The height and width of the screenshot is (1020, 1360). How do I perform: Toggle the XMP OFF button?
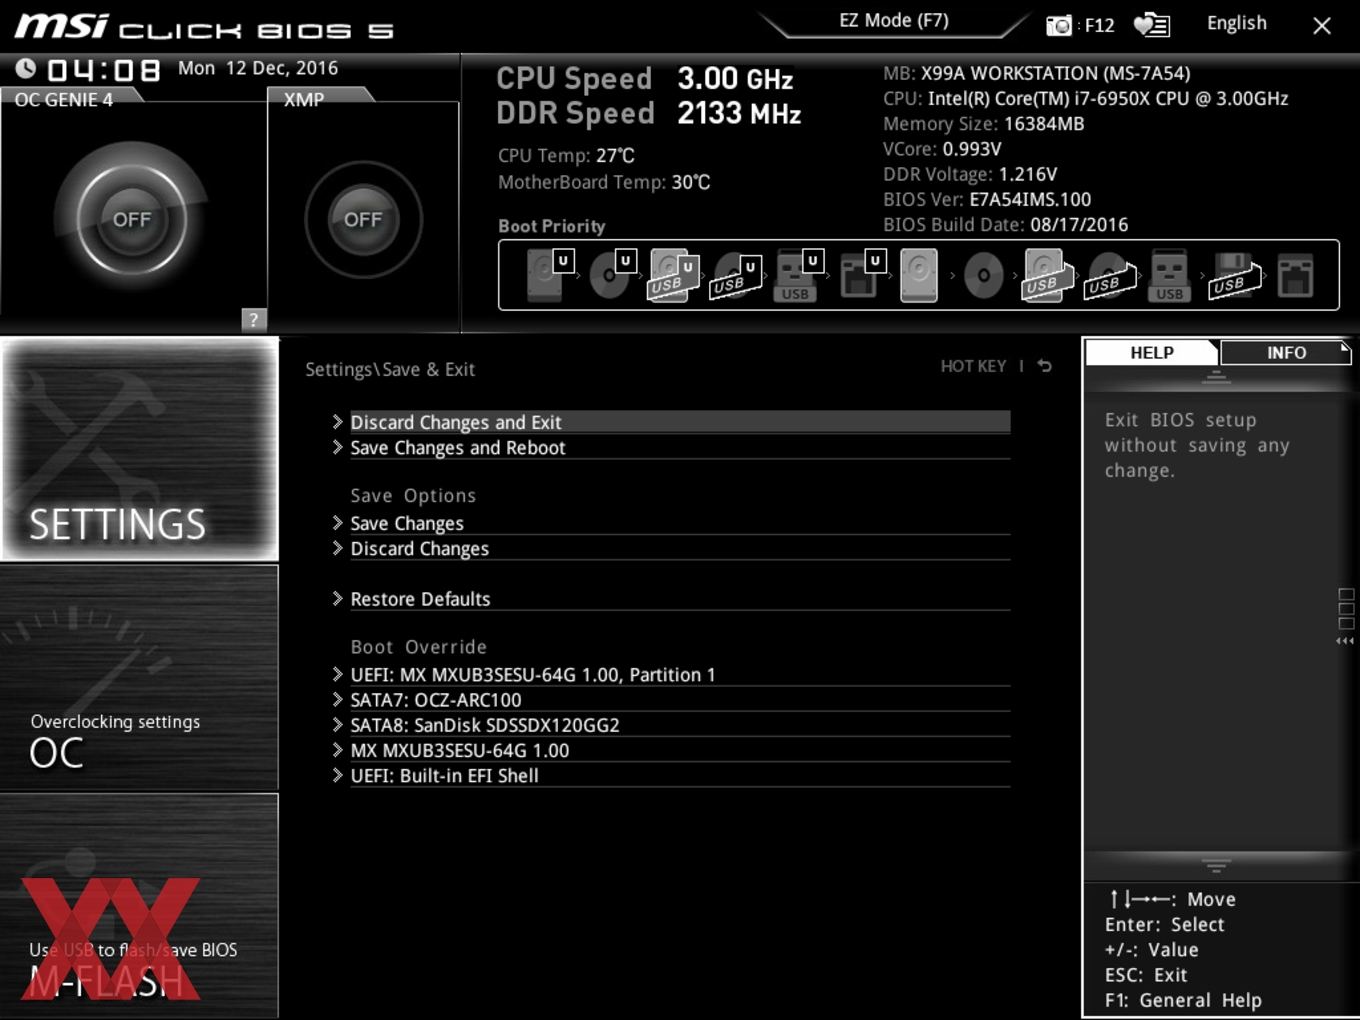363,219
